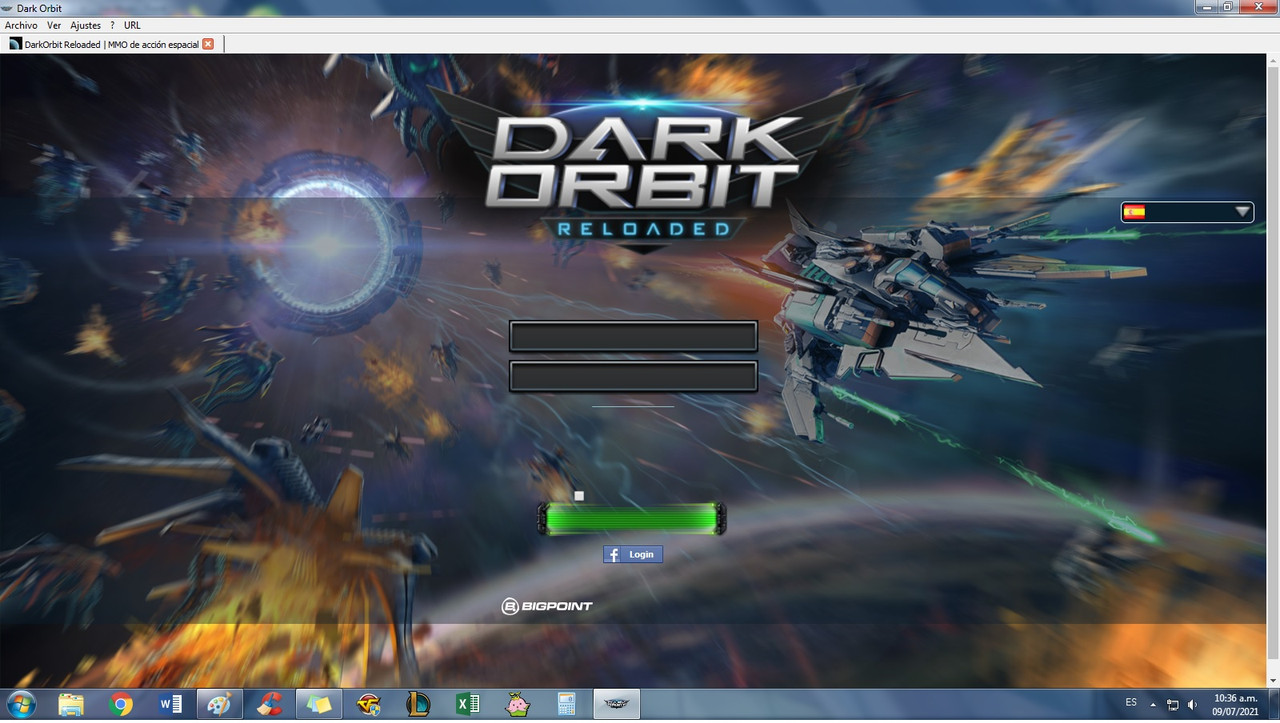Viewport: 1280px width, 723px height.
Task: Click the Bigpoint logo link
Action: (547, 606)
